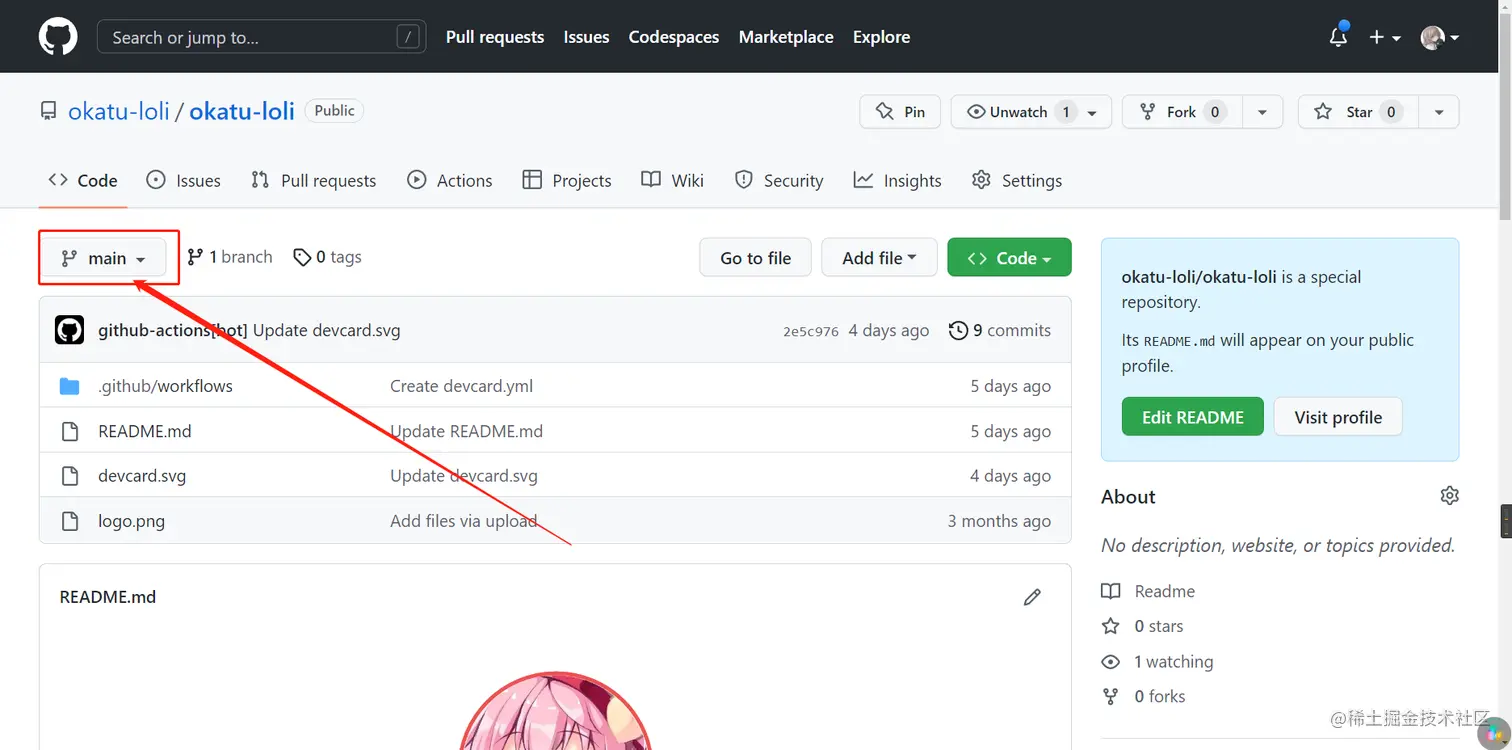
Task: Focus the Search or jump to field
Action: click(x=261, y=37)
